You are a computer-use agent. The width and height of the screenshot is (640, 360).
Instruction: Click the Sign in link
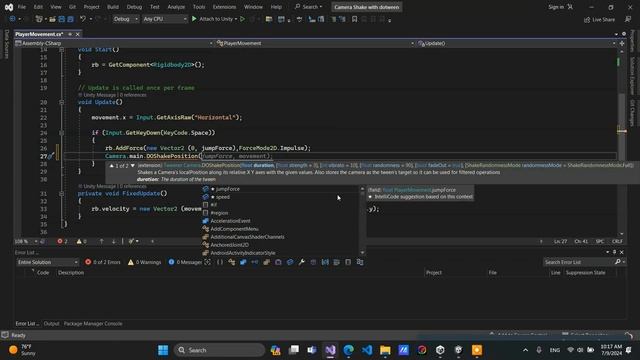point(556,7)
